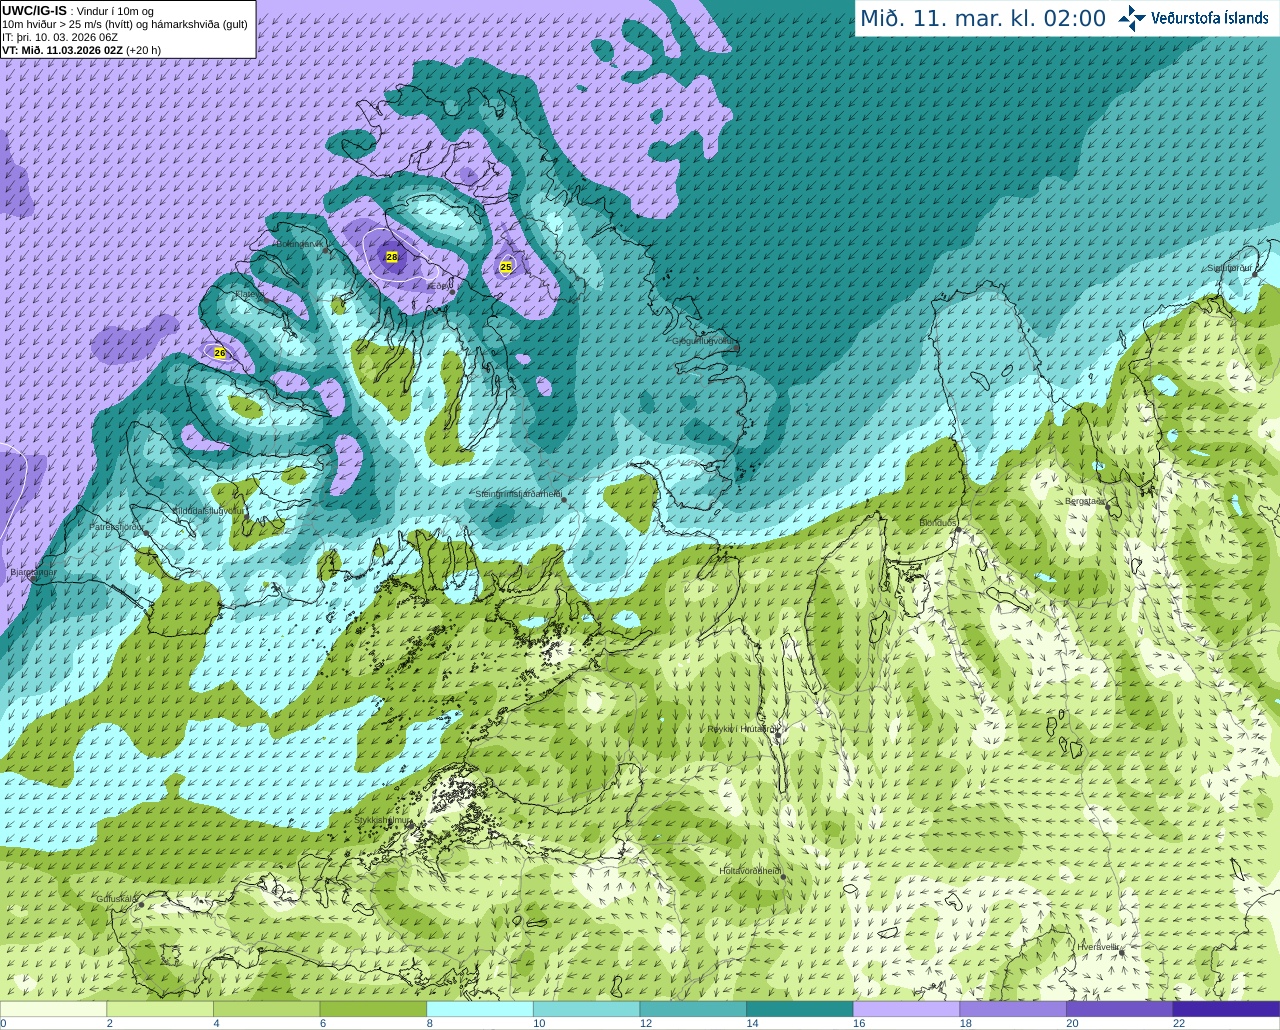This screenshot has height=1030, width=1280.
Task: Select the Blönduós station dot
Action: (958, 529)
